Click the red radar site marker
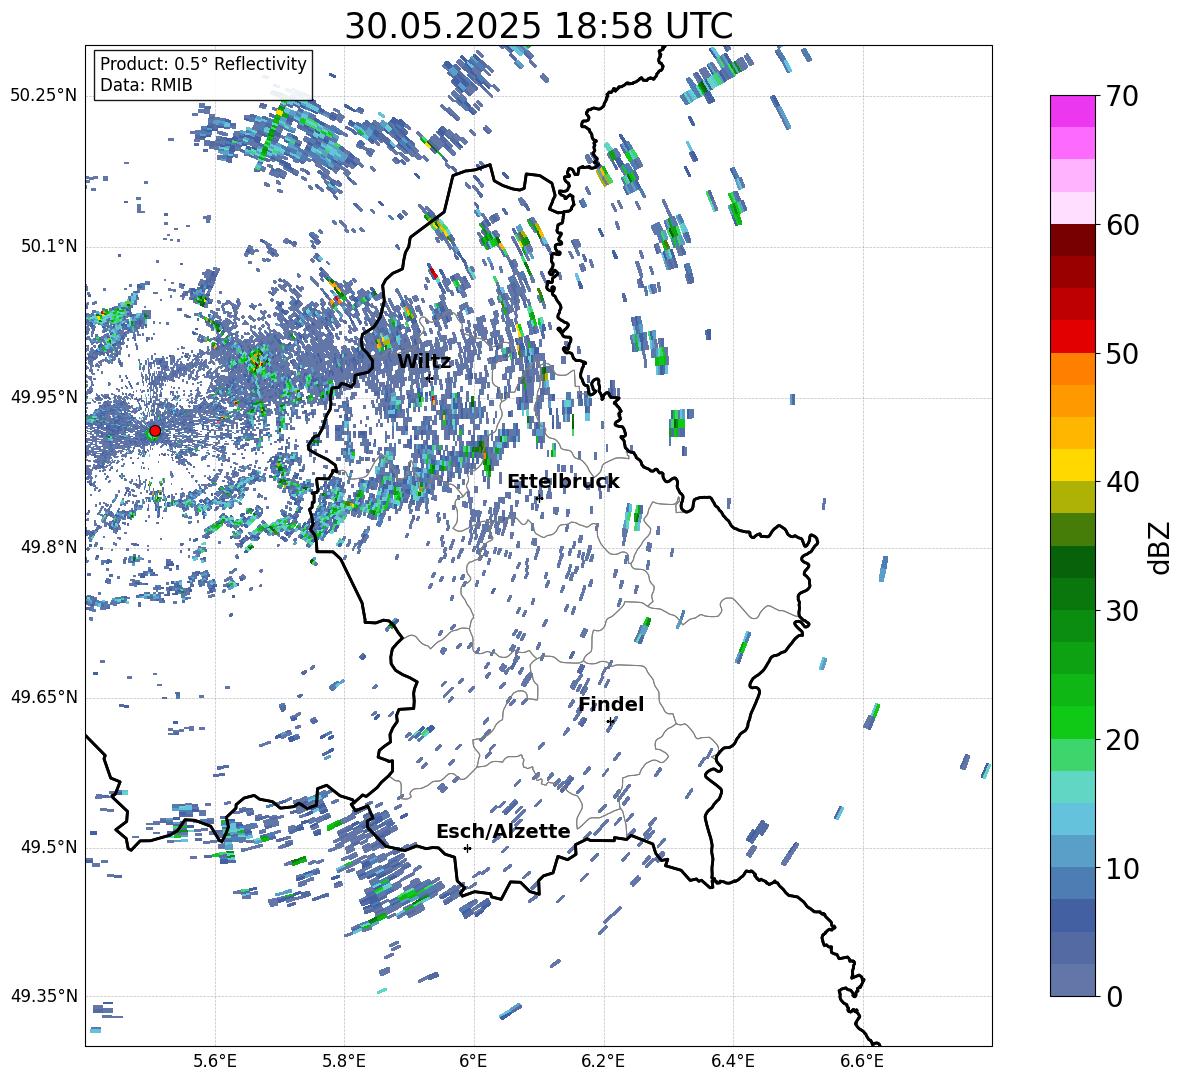Image resolution: width=1184 pixels, height=1081 pixels. [155, 431]
